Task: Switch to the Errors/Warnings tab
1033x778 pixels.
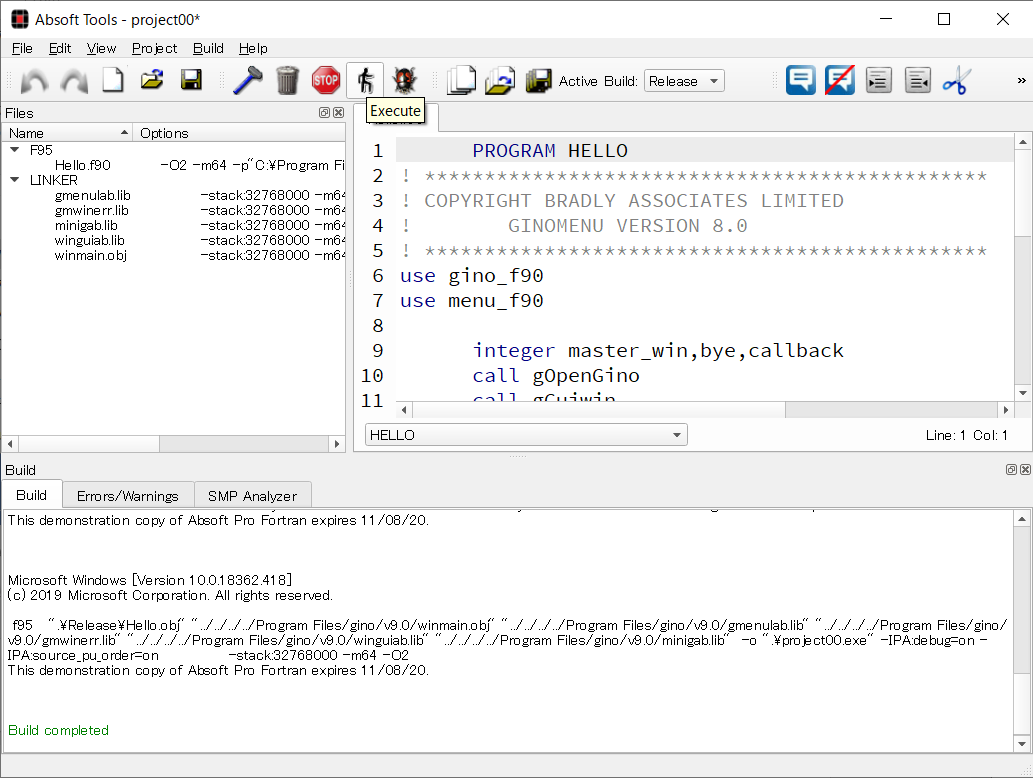Action: [128, 496]
